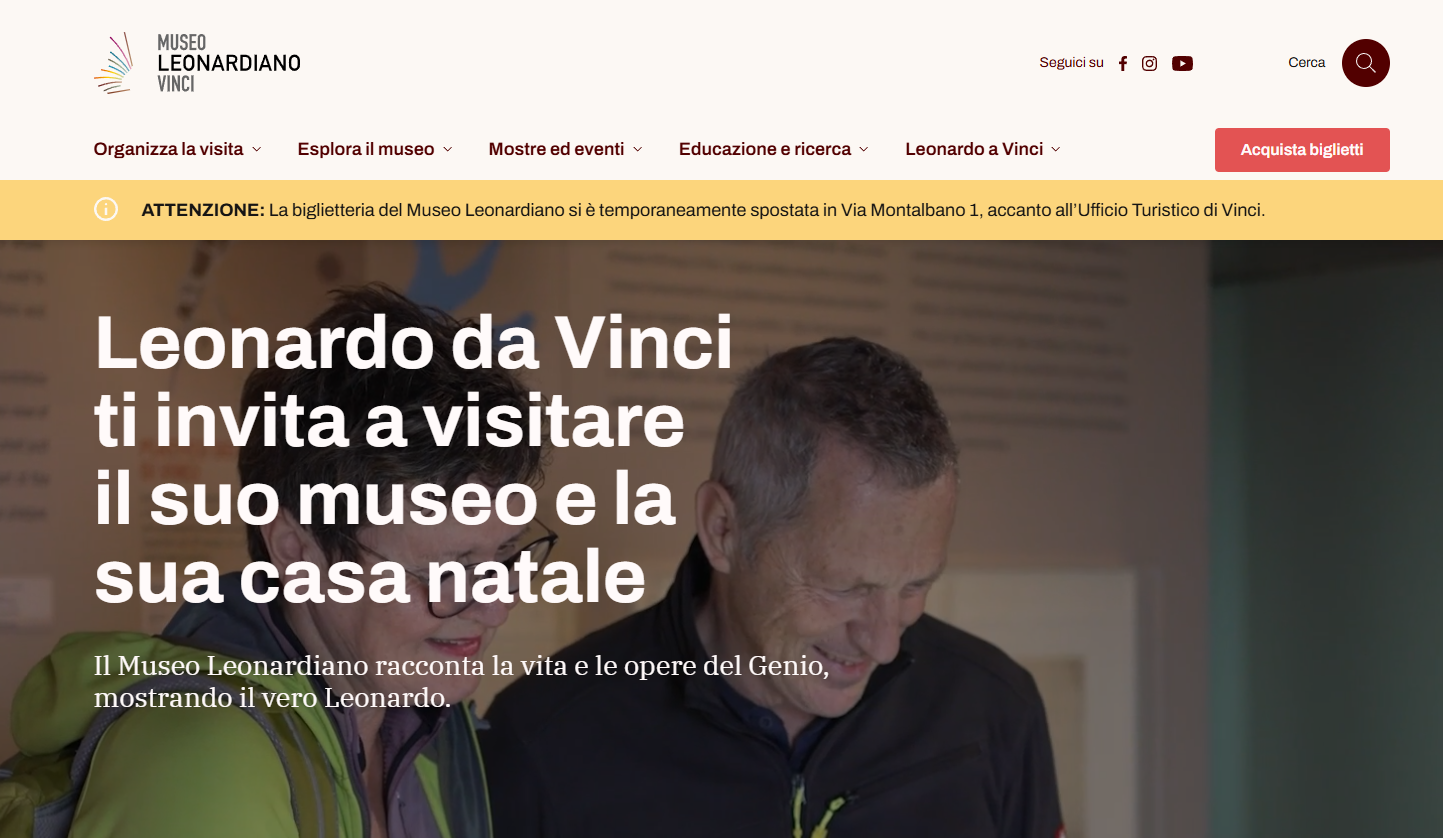Click the ATTENZIONE notice banner text
This screenshot has width=1443, height=838.
point(703,210)
